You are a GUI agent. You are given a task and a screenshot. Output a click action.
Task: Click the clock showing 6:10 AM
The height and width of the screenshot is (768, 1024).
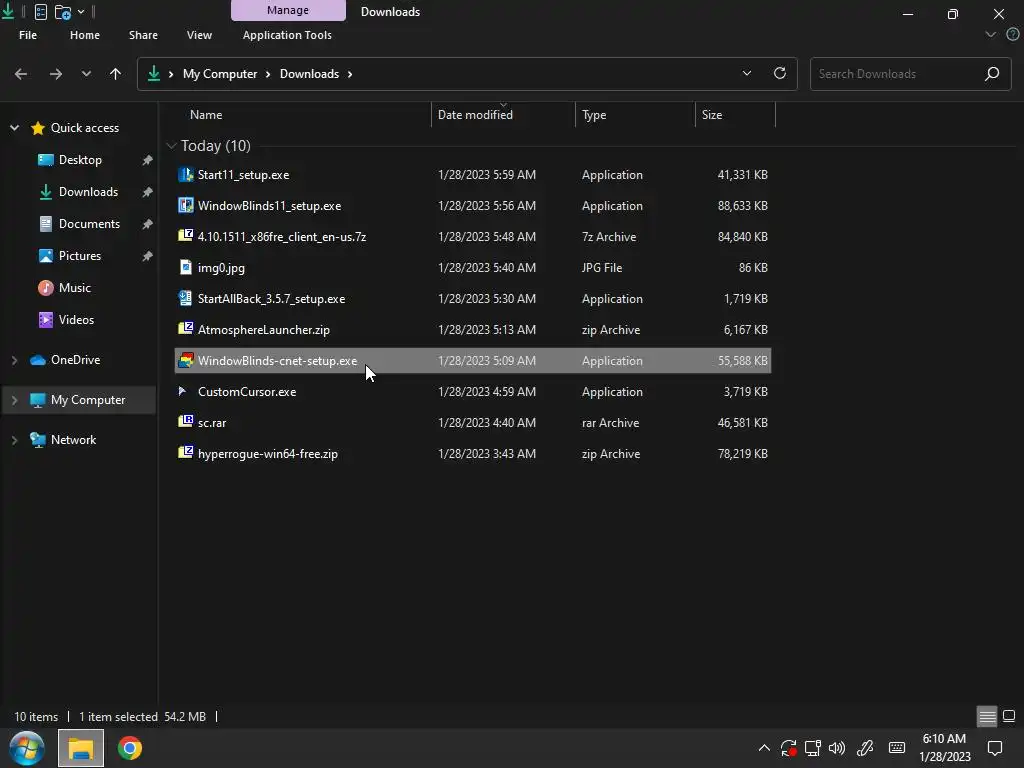pyautogui.click(x=944, y=739)
